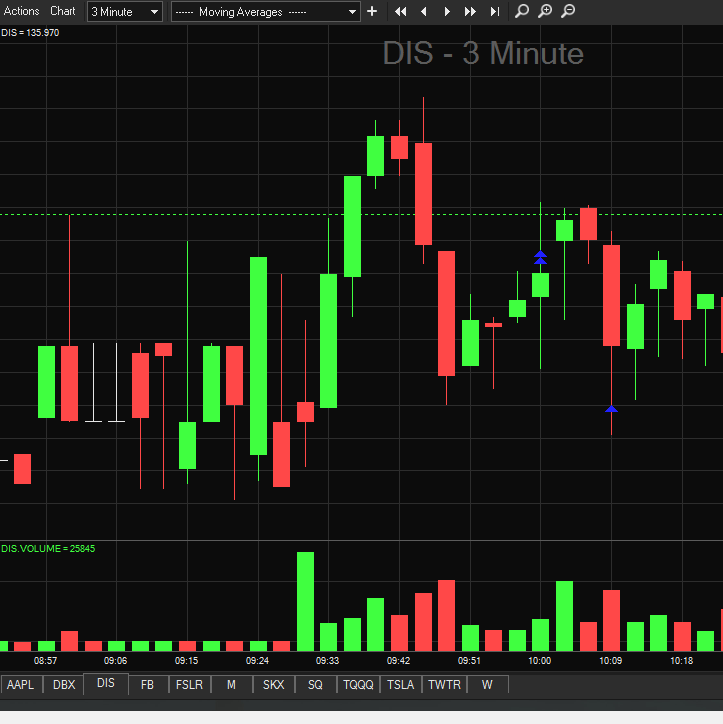This screenshot has height=724, width=723.
Task: Select the DIS tab
Action: pos(106,683)
